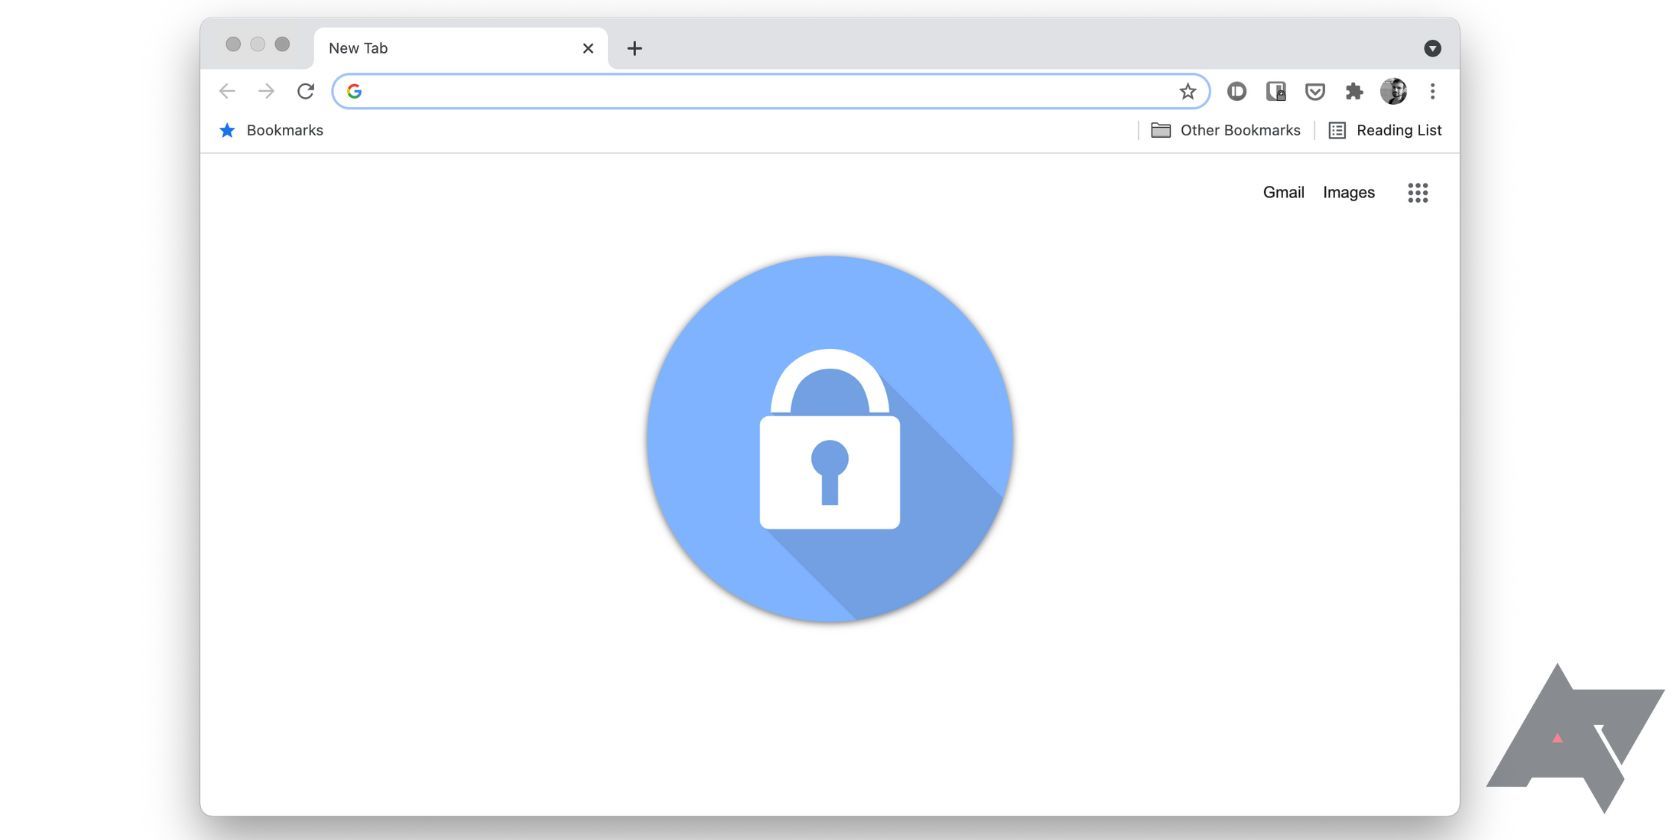
Task: Click the blue padlock circle image
Action: tap(830, 439)
